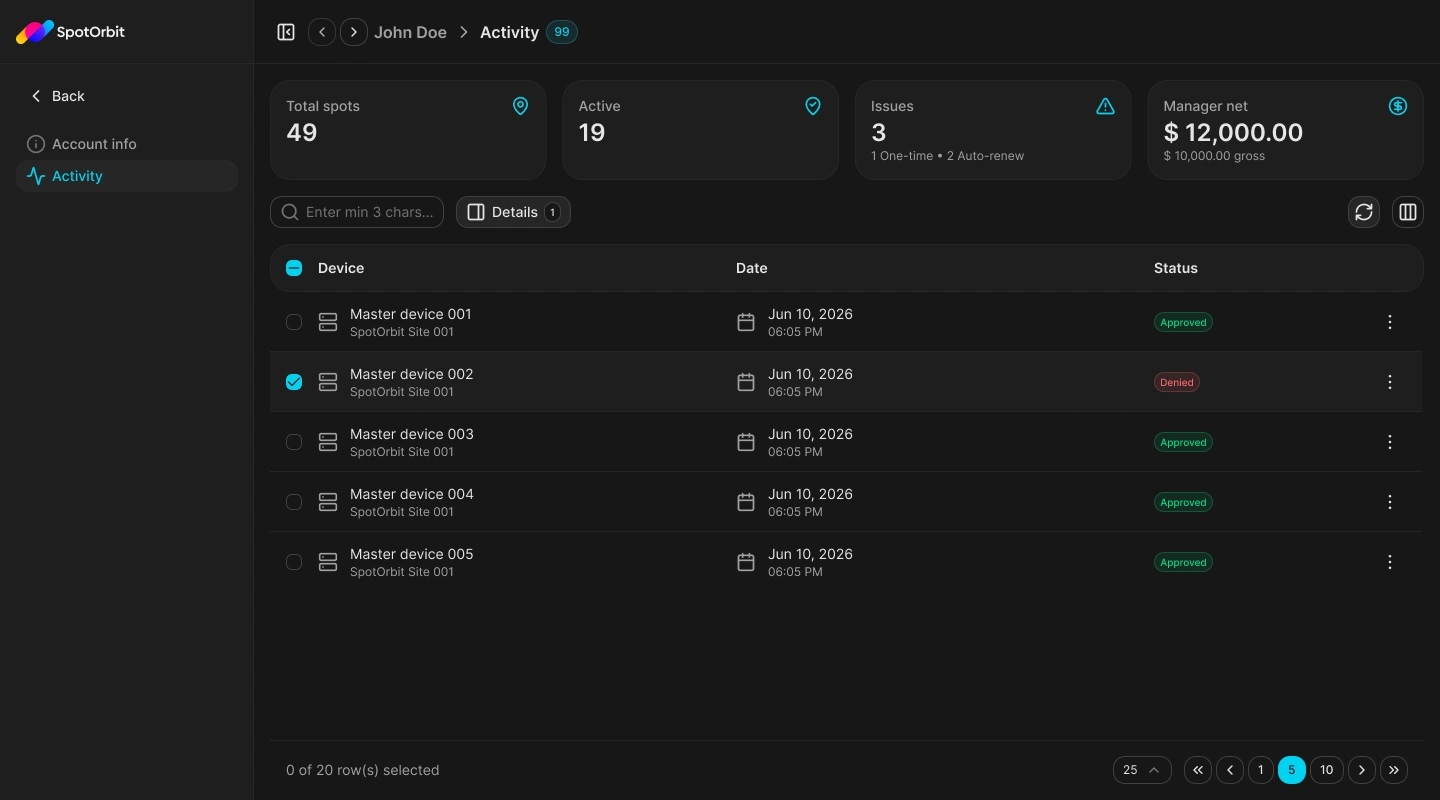Uncheck the Master device 002 checkbox
This screenshot has height=800, width=1440.
tap(294, 382)
